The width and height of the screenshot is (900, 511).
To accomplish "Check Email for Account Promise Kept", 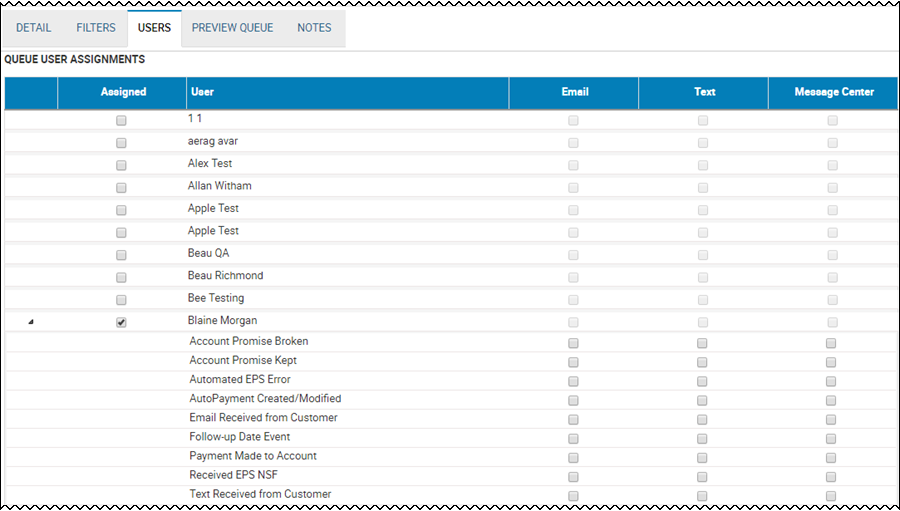I will [x=573, y=362].
